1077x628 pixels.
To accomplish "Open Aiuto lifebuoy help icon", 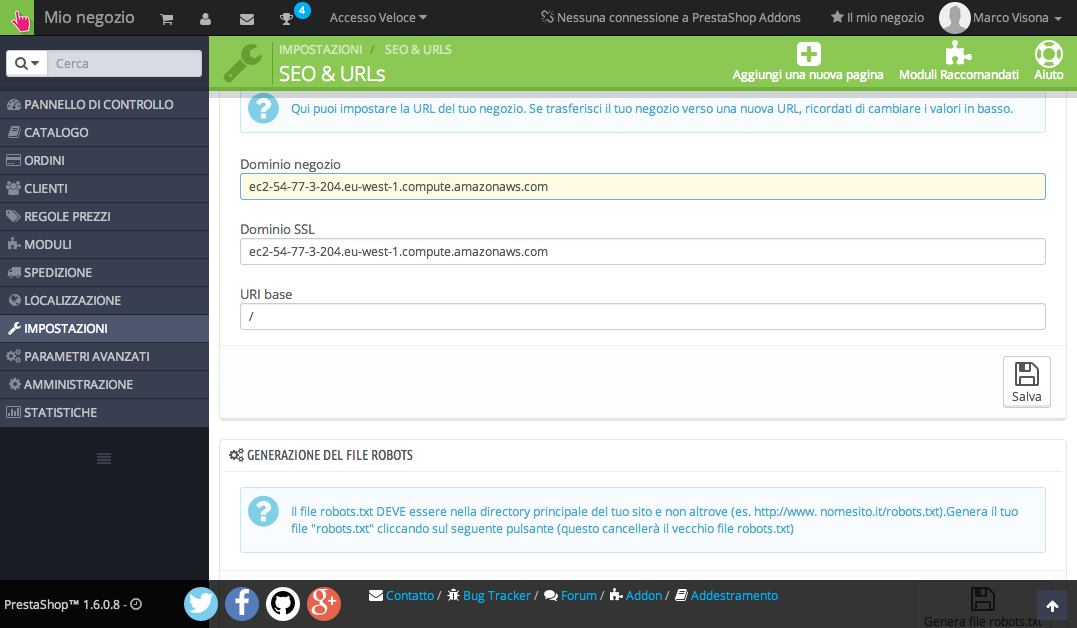I will [x=1048, y=54].
